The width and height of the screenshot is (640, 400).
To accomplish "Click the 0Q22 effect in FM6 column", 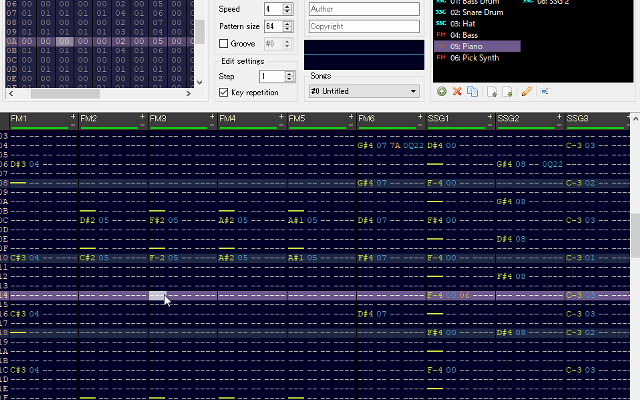I will 413,145.
